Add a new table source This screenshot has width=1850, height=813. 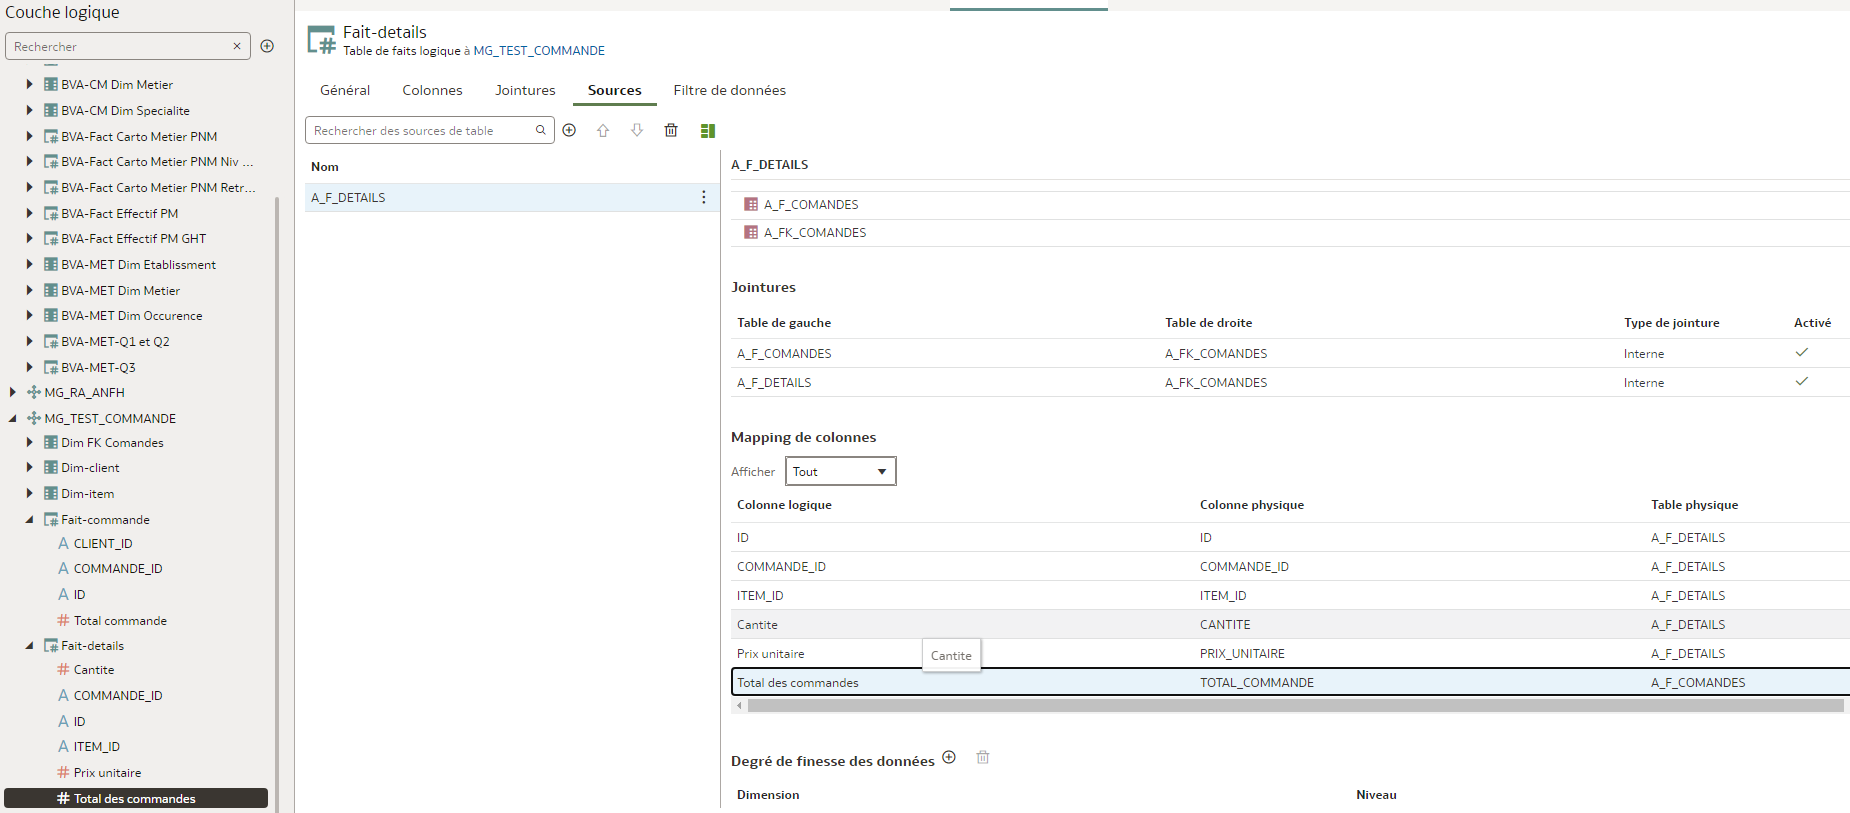(x=569, y=130)
